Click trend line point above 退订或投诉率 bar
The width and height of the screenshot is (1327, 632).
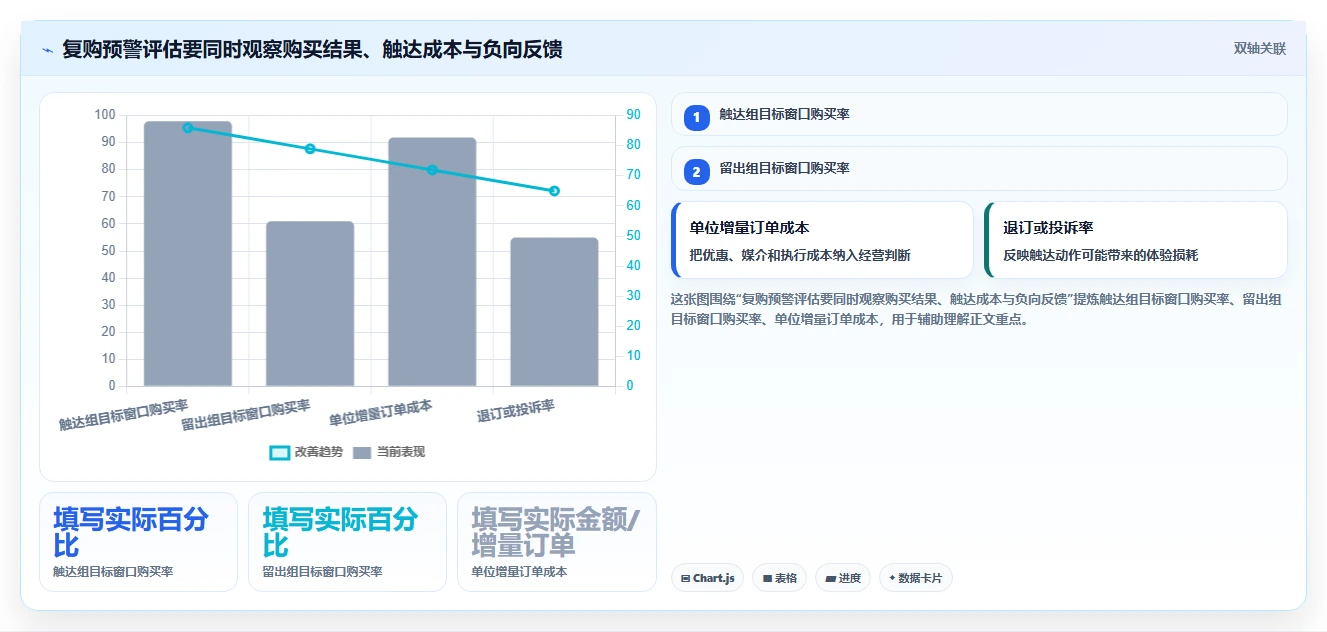554,191
